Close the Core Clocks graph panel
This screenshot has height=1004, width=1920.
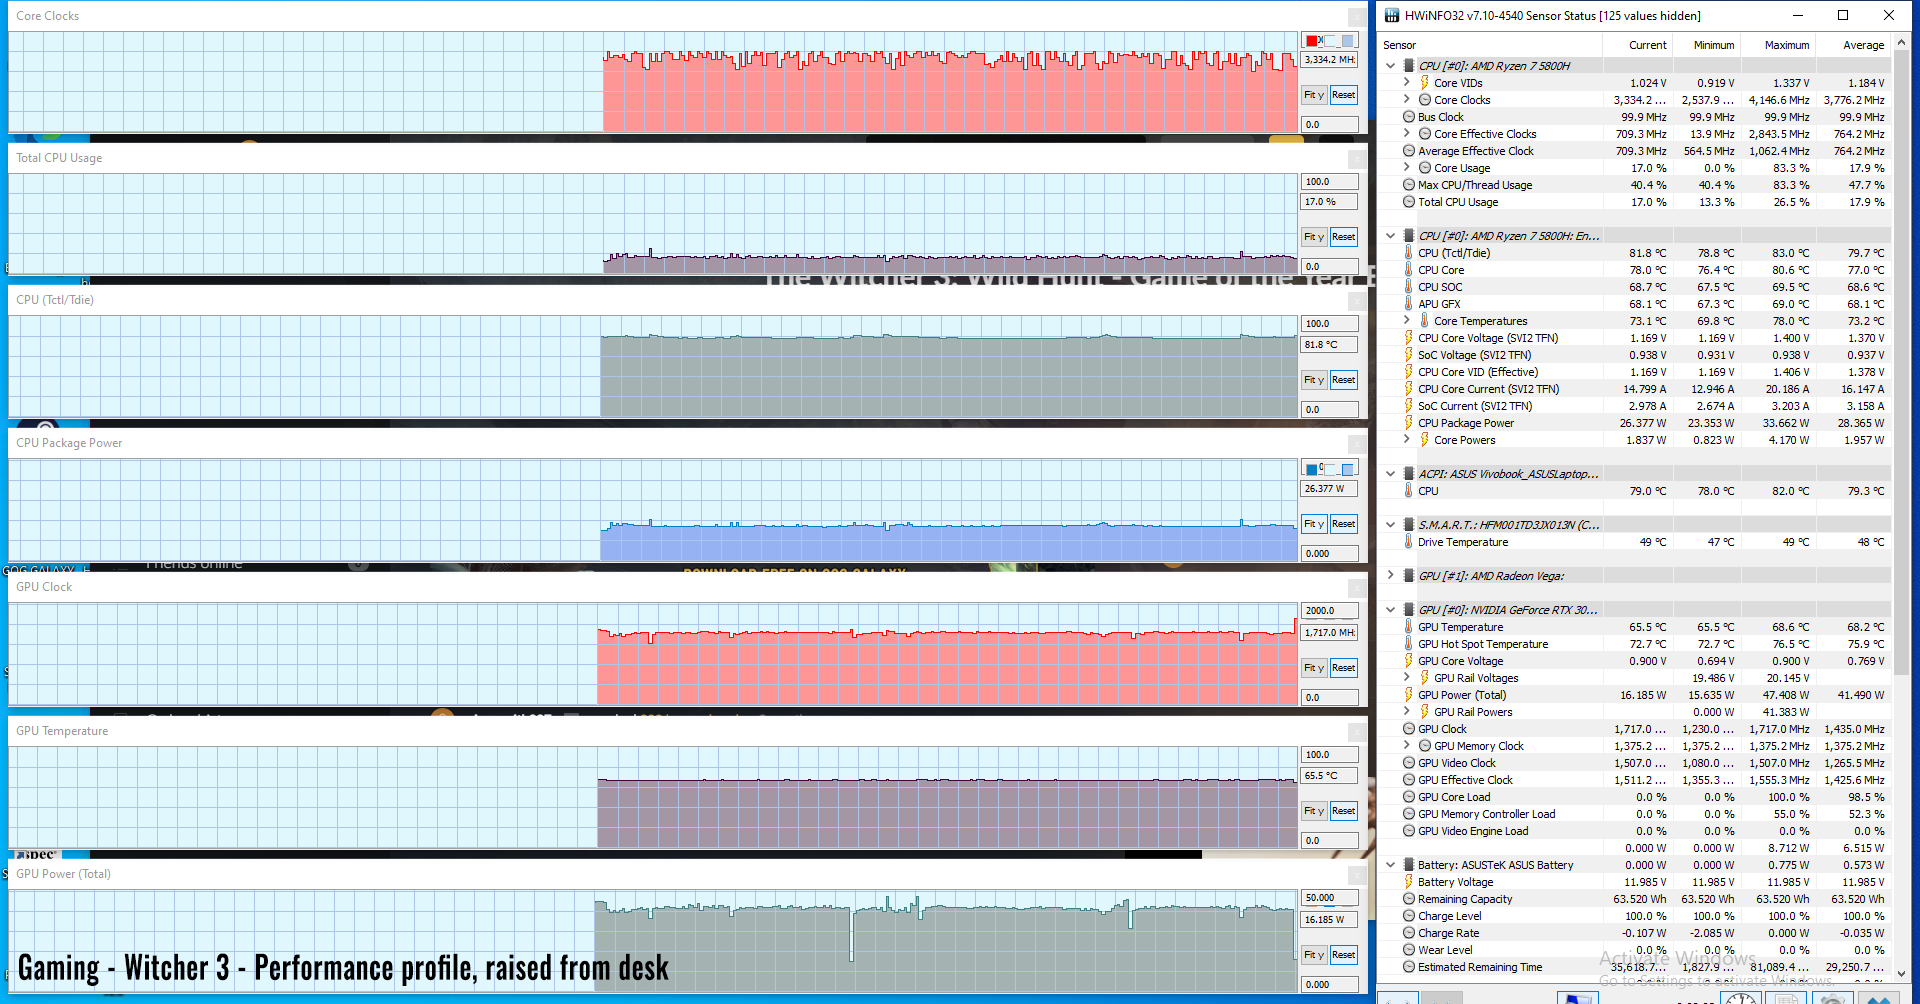point(1356,17)
